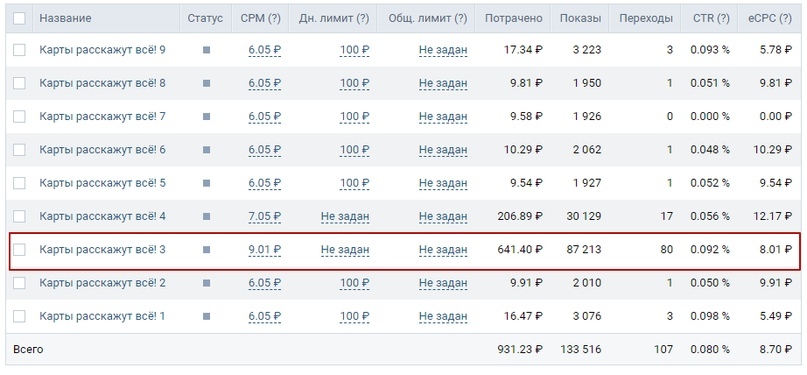Click spent value 641.40 ₽
Image resolution: width=807 pixels, height=375 pixels.
[x=520, y=249]
